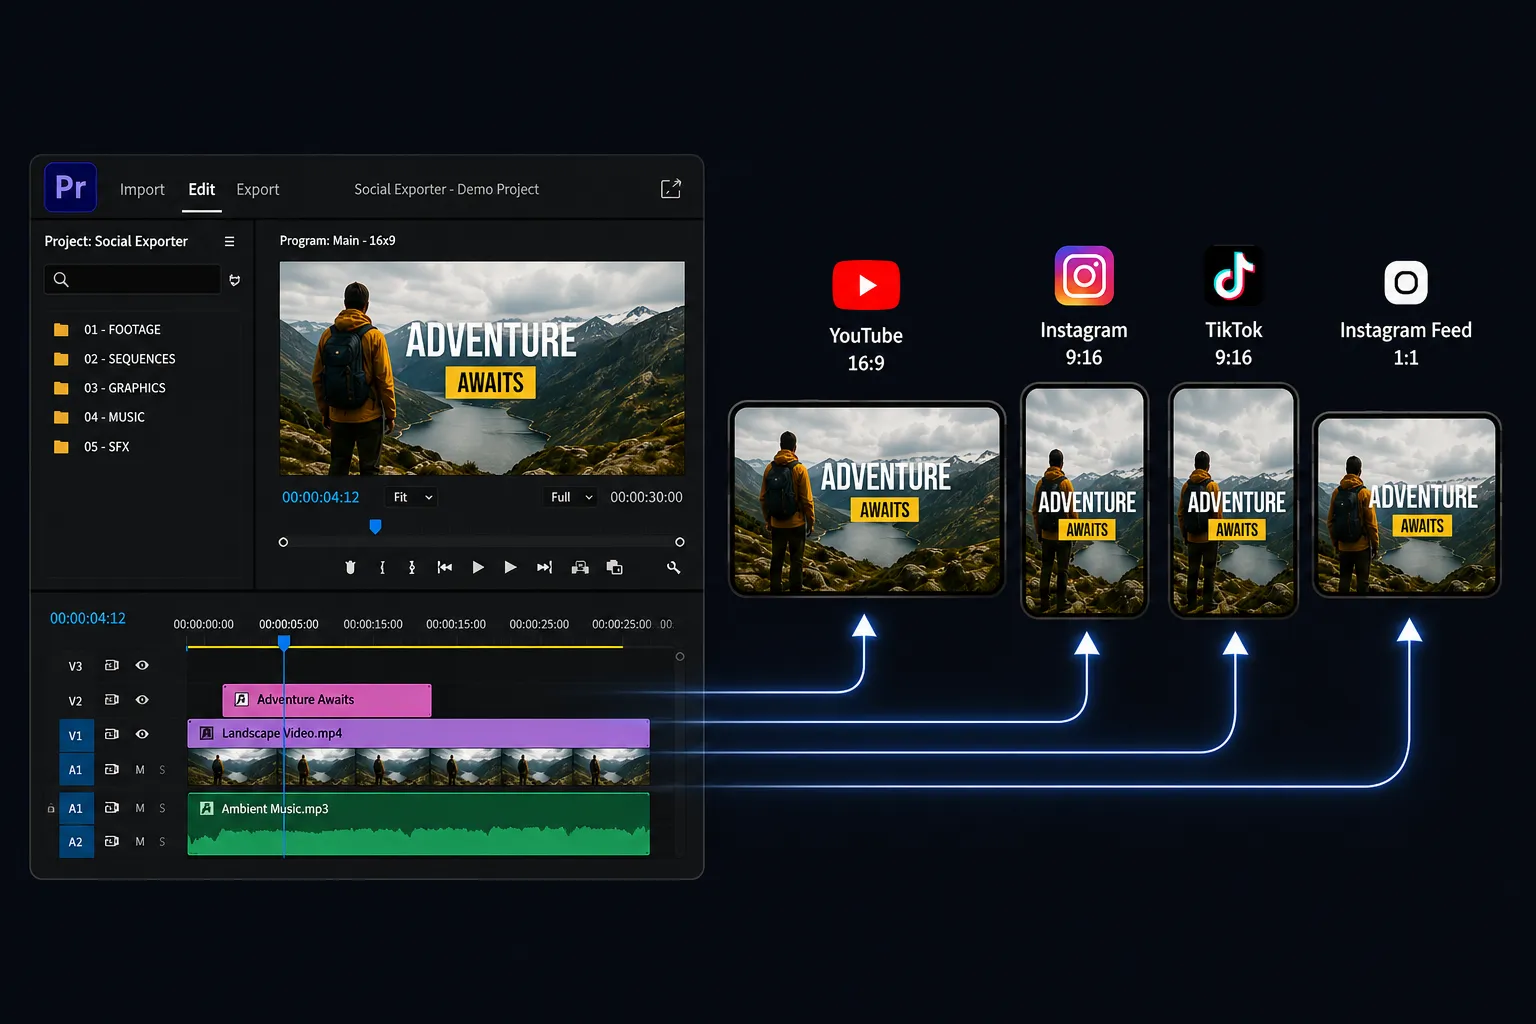Screen dimensions: 1536x1024
Task: Open the wrench settings in Program monitor
Action: [x=674, y=567]
